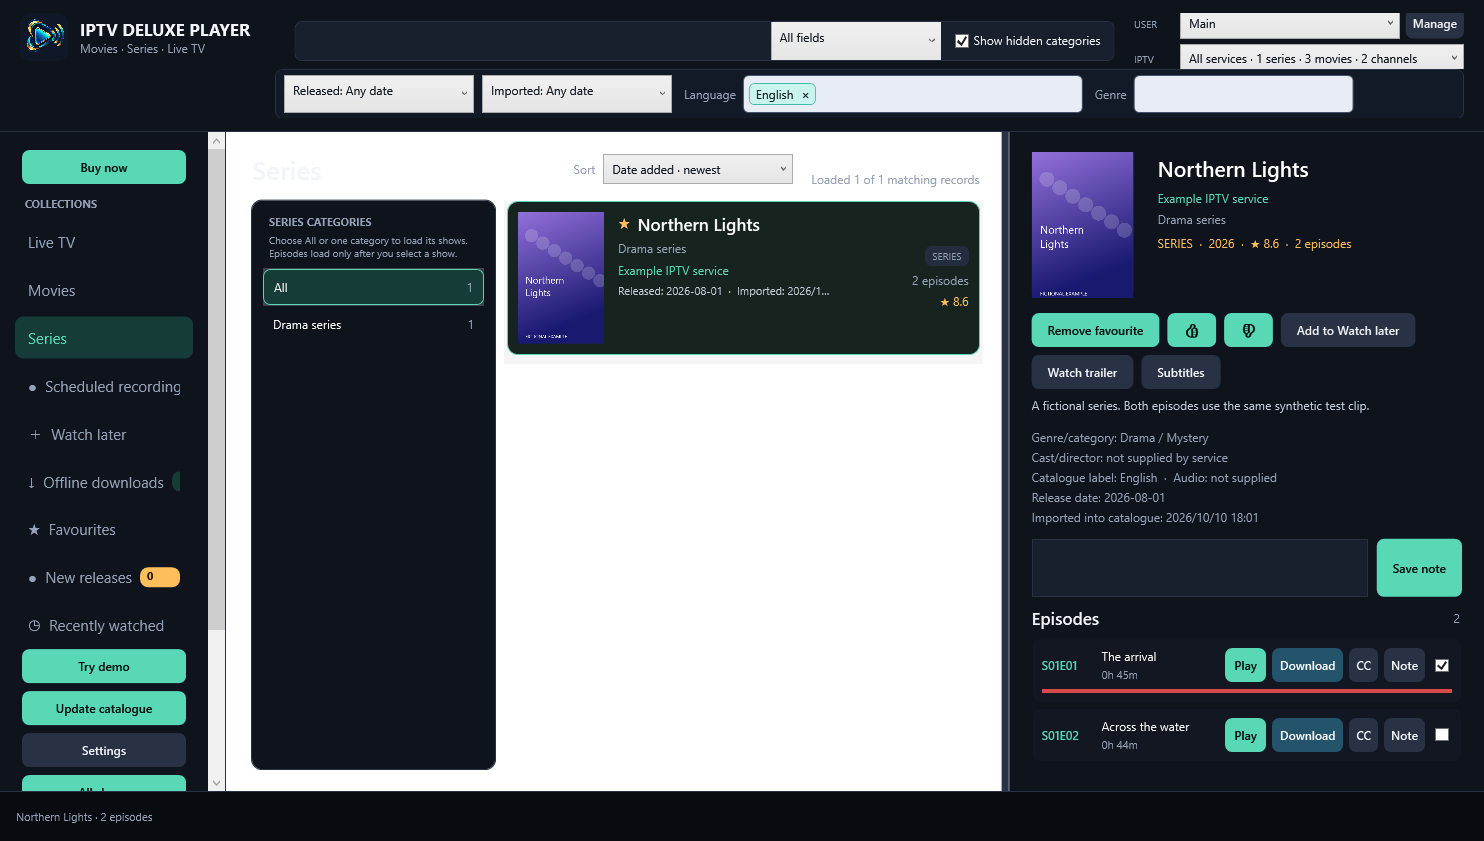
Task: Open Settings from the sidebar
Action: [x=104, y=750]
